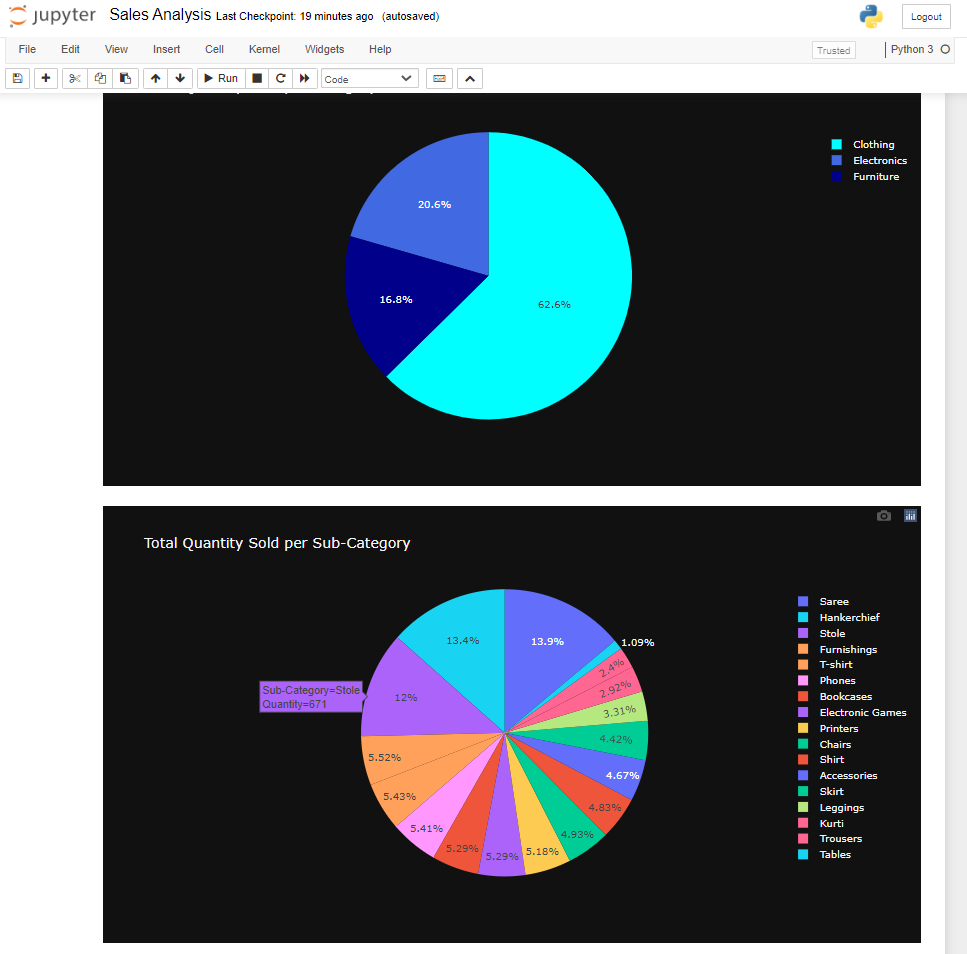The width and height of the screenshot is (967, 954).
Task: Click the 16.8% Furniture pie slice
Action: coord(396,299)
